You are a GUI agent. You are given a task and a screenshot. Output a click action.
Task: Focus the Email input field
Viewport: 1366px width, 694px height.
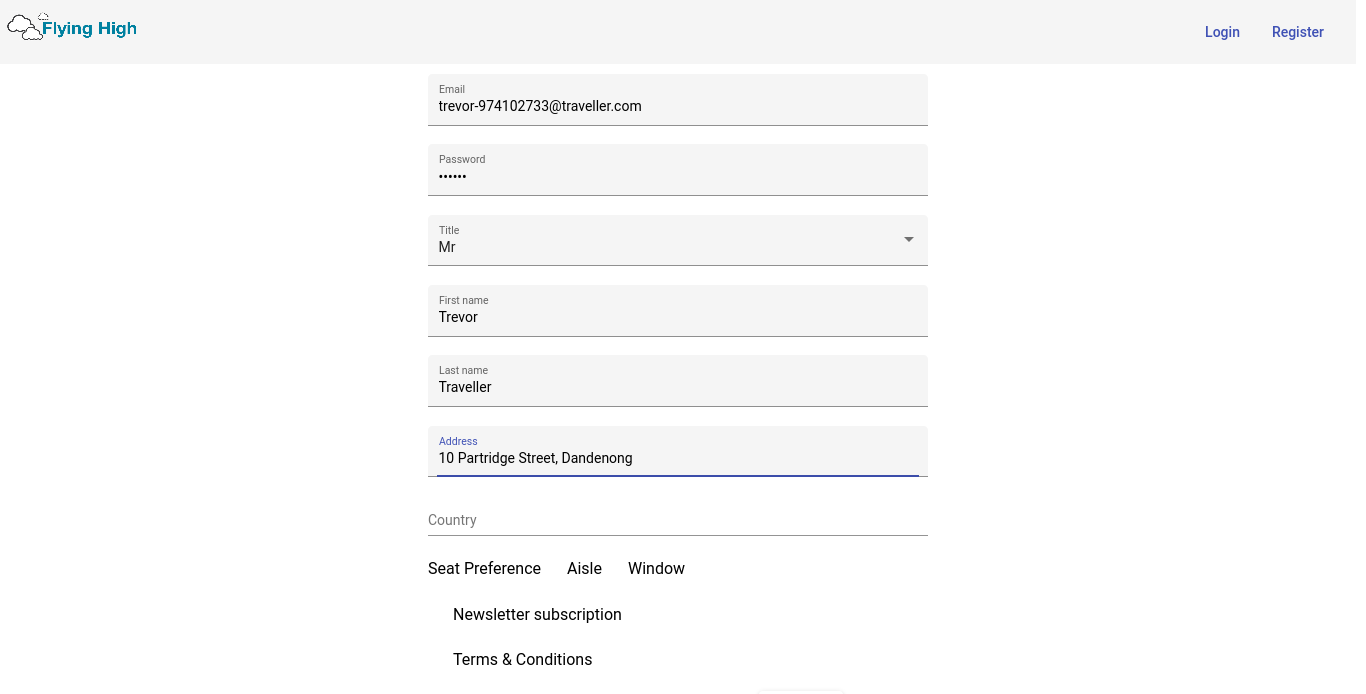point(677,106)
